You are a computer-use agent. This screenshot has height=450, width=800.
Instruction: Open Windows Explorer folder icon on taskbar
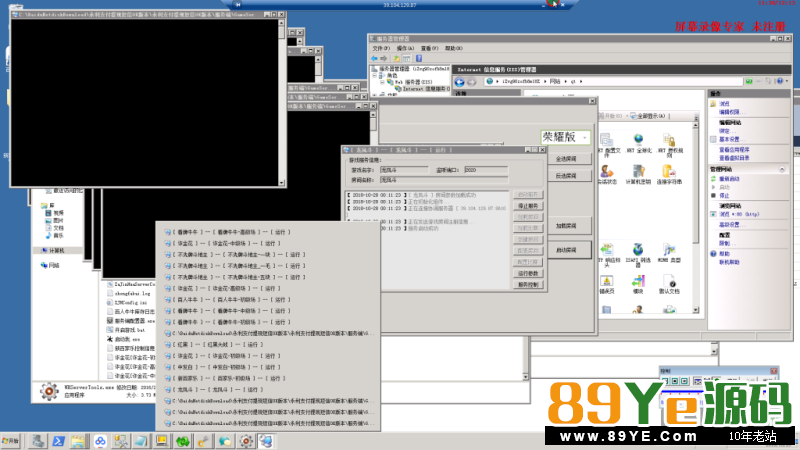(x=78, y=441)
